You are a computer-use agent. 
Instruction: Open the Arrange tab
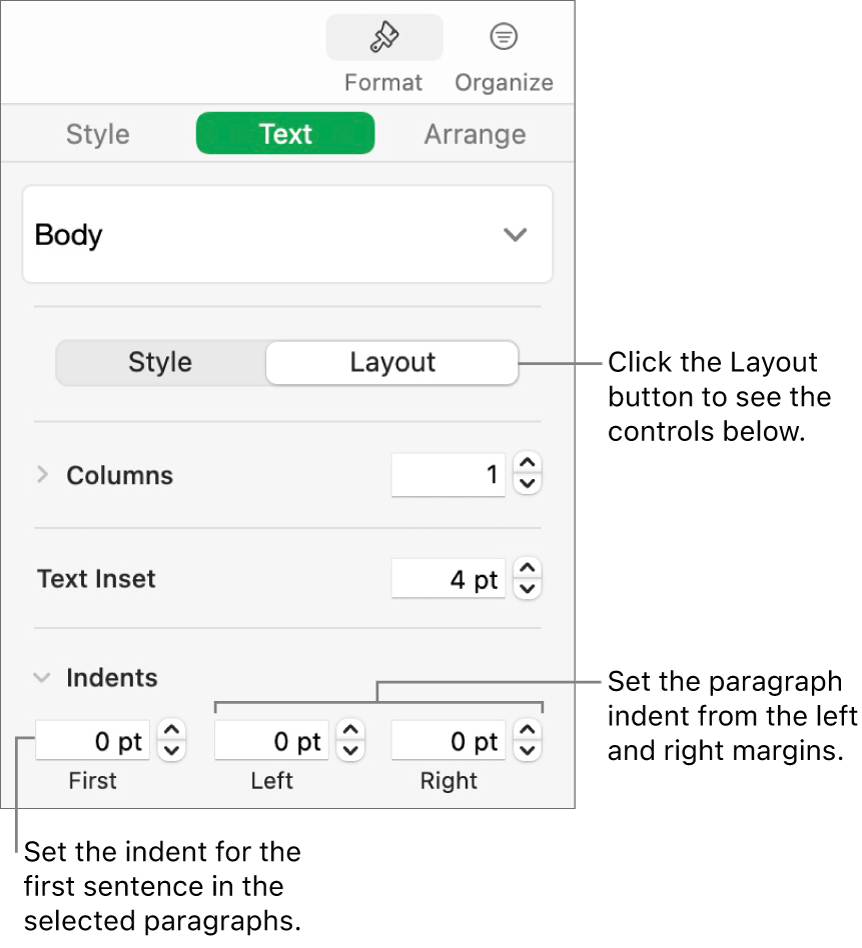click(x=474, y=133)
